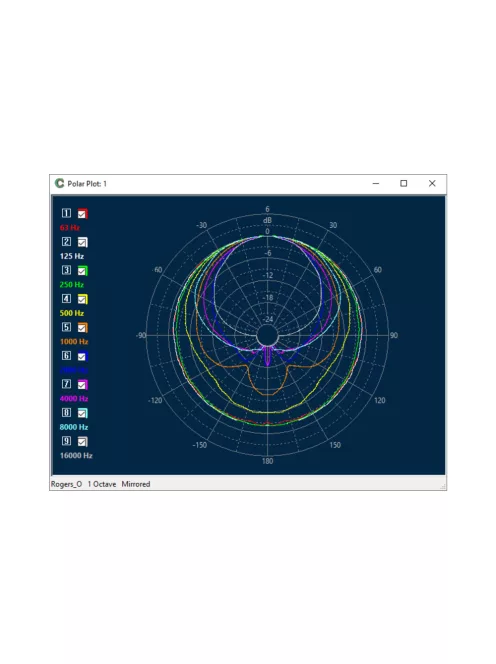
Task: Maximize the Polar Plot window
Action: click(404, 183)
